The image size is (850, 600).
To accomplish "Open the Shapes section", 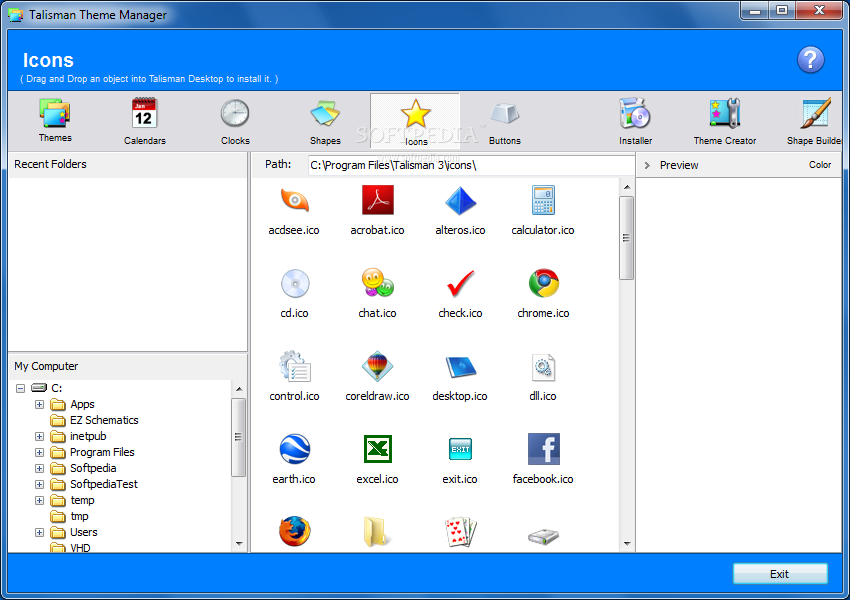I will [325, 122].
